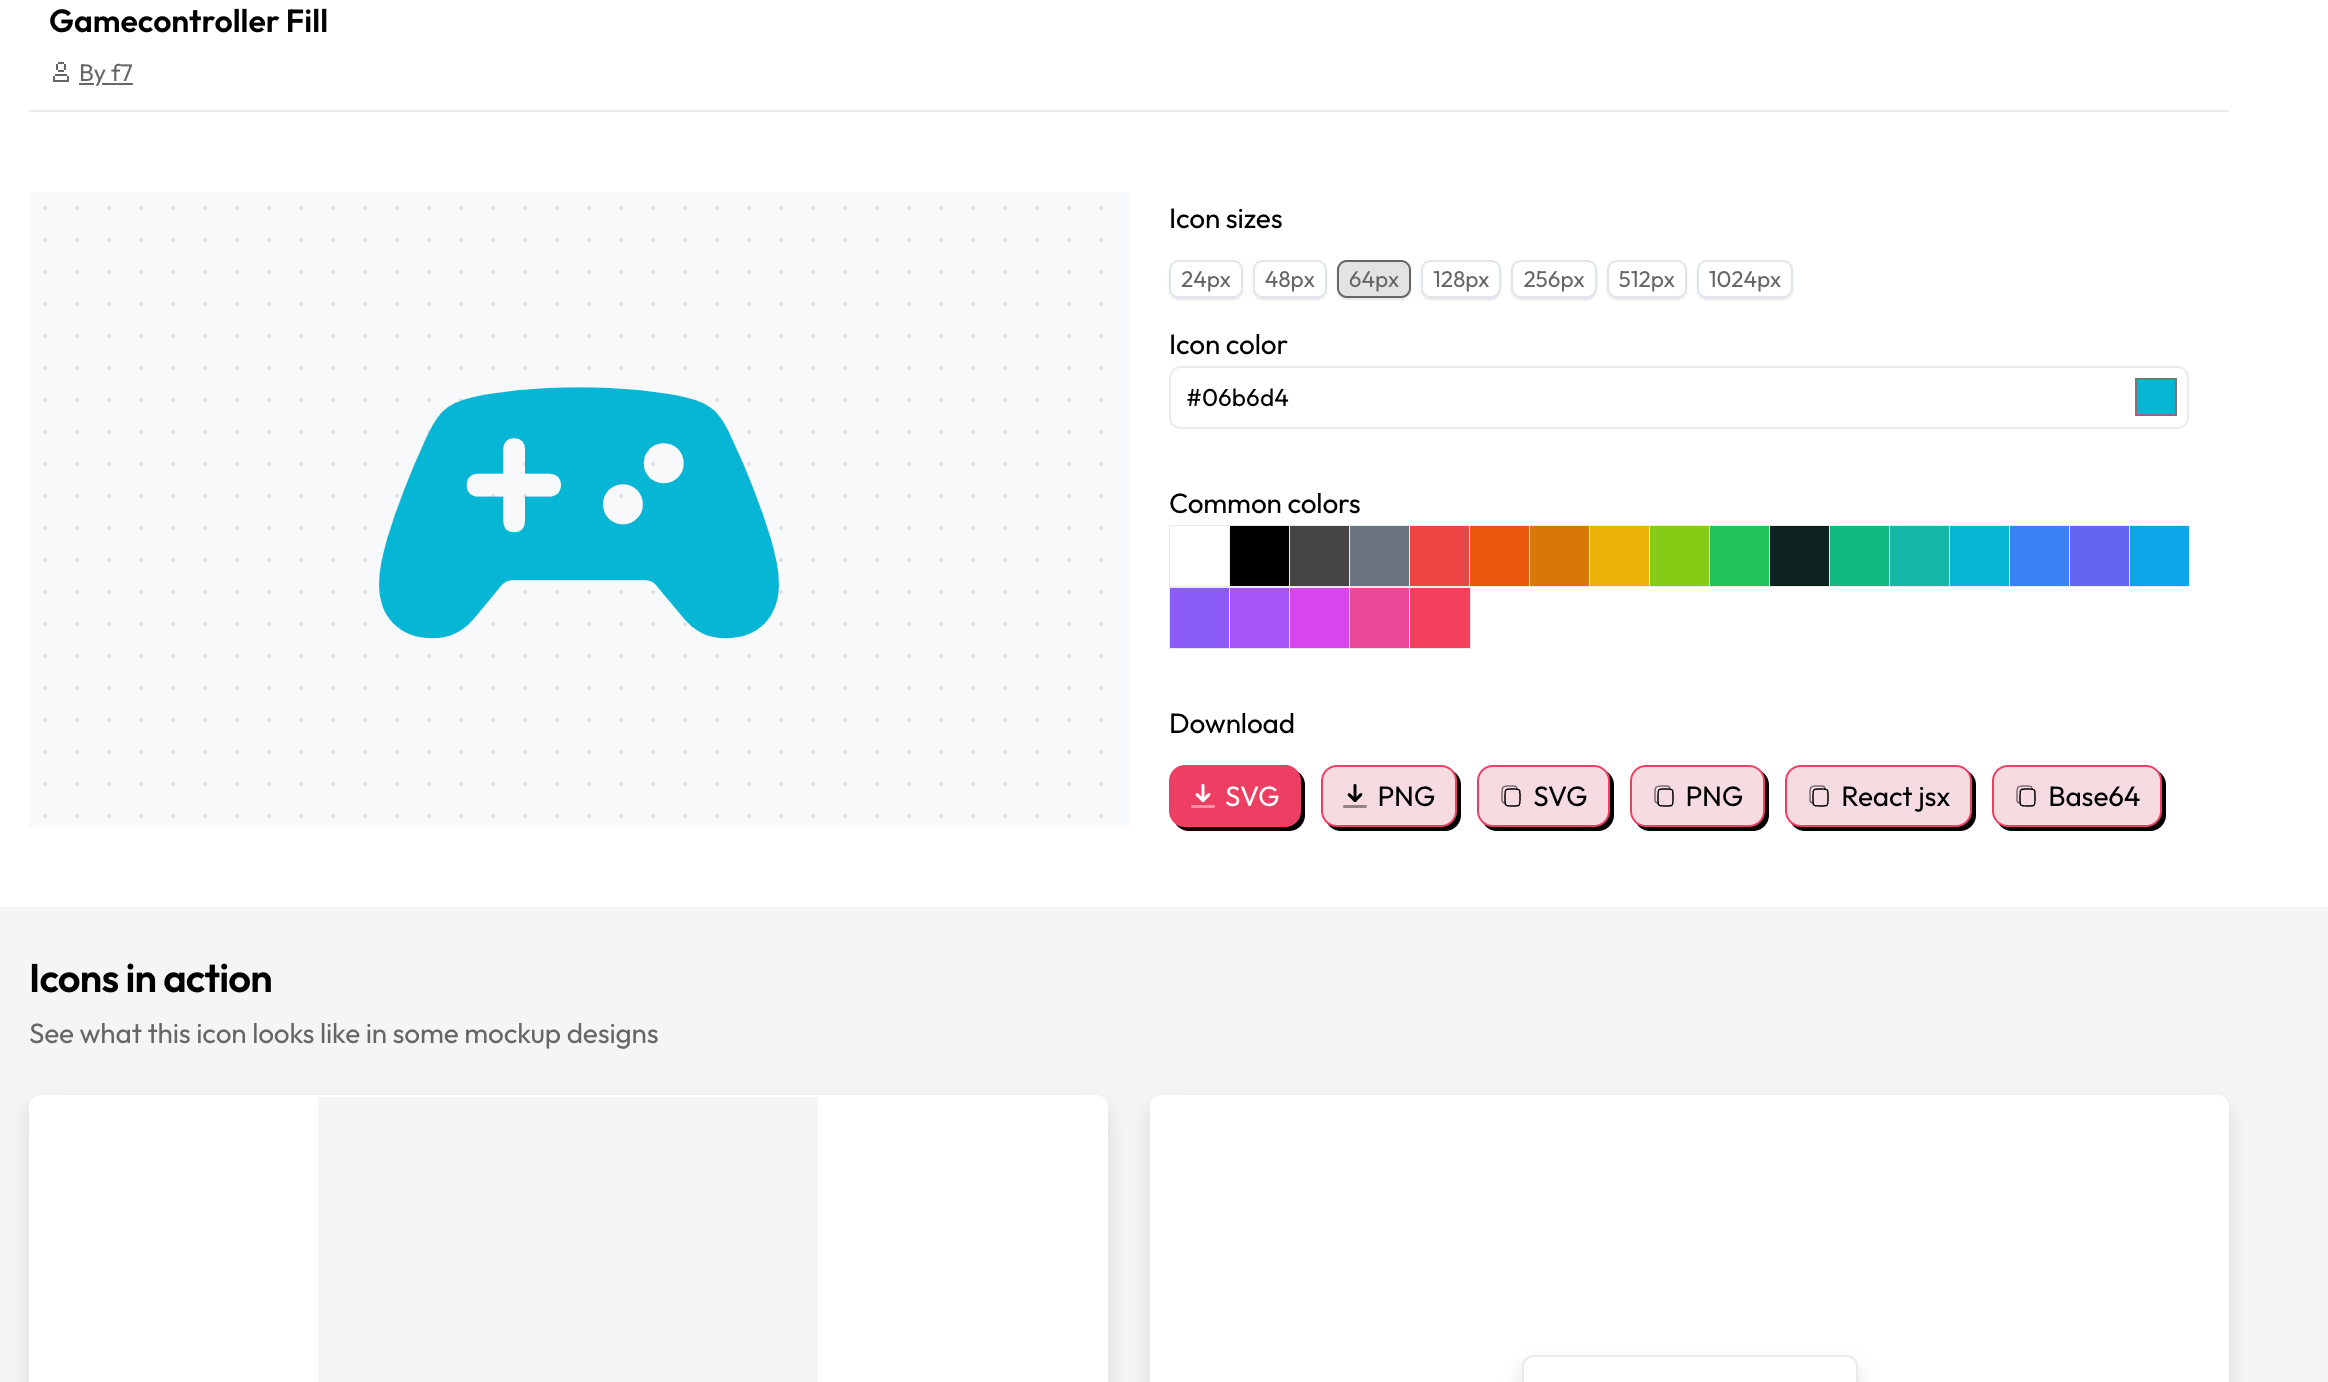The width and height of the screenshot is (2328, 1382).
Task: Download the icon as SVG
Action: click(x=1235, y=796)
